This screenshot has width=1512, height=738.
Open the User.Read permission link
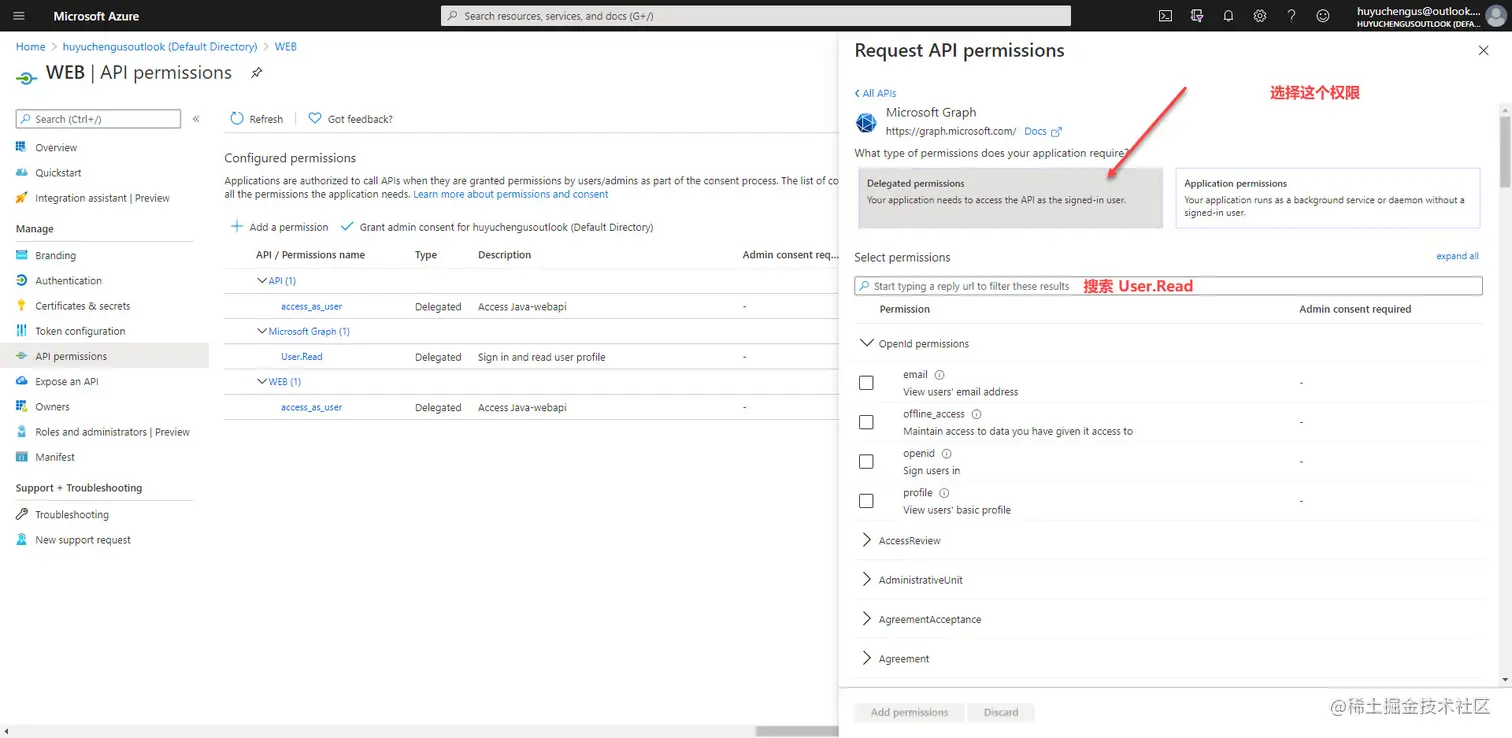[302, 357]
